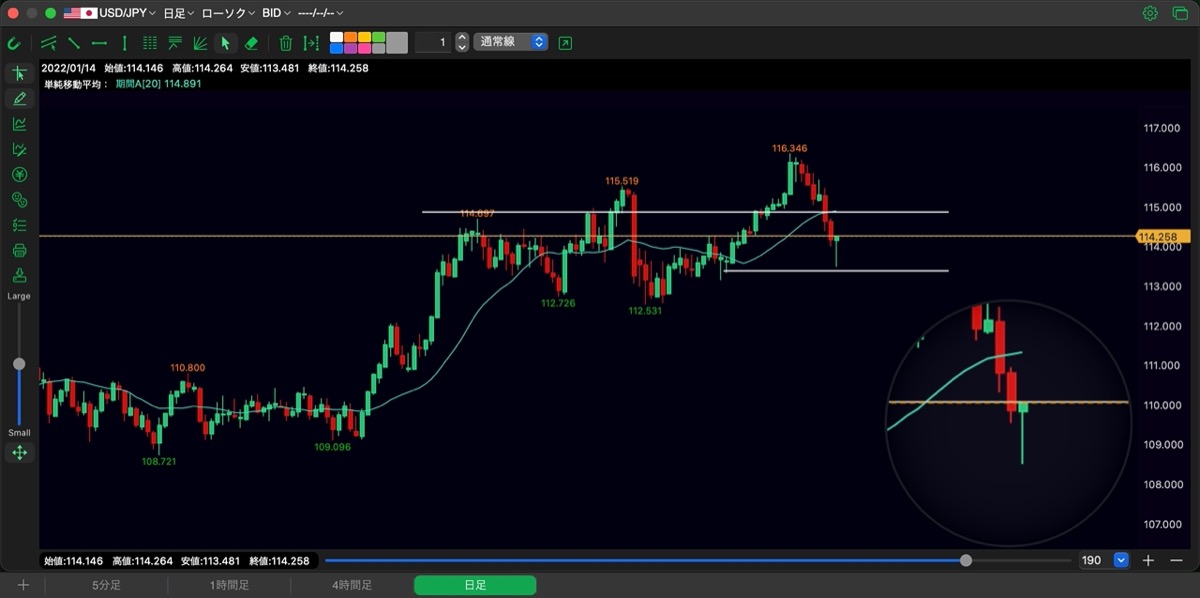Switch to the 4時間足 tab
The image size is (1200, 598).
(352, 585)
